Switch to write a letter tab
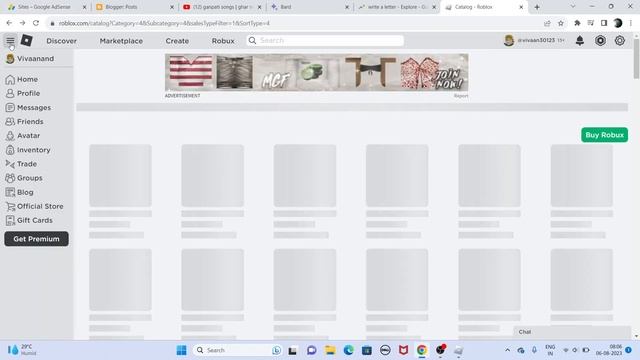Viewport: 640px width, 360px height. tap(397, 7)
